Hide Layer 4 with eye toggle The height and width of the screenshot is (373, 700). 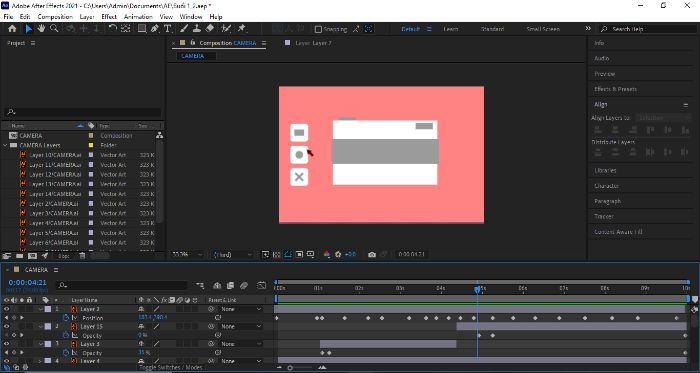(6, 361)
